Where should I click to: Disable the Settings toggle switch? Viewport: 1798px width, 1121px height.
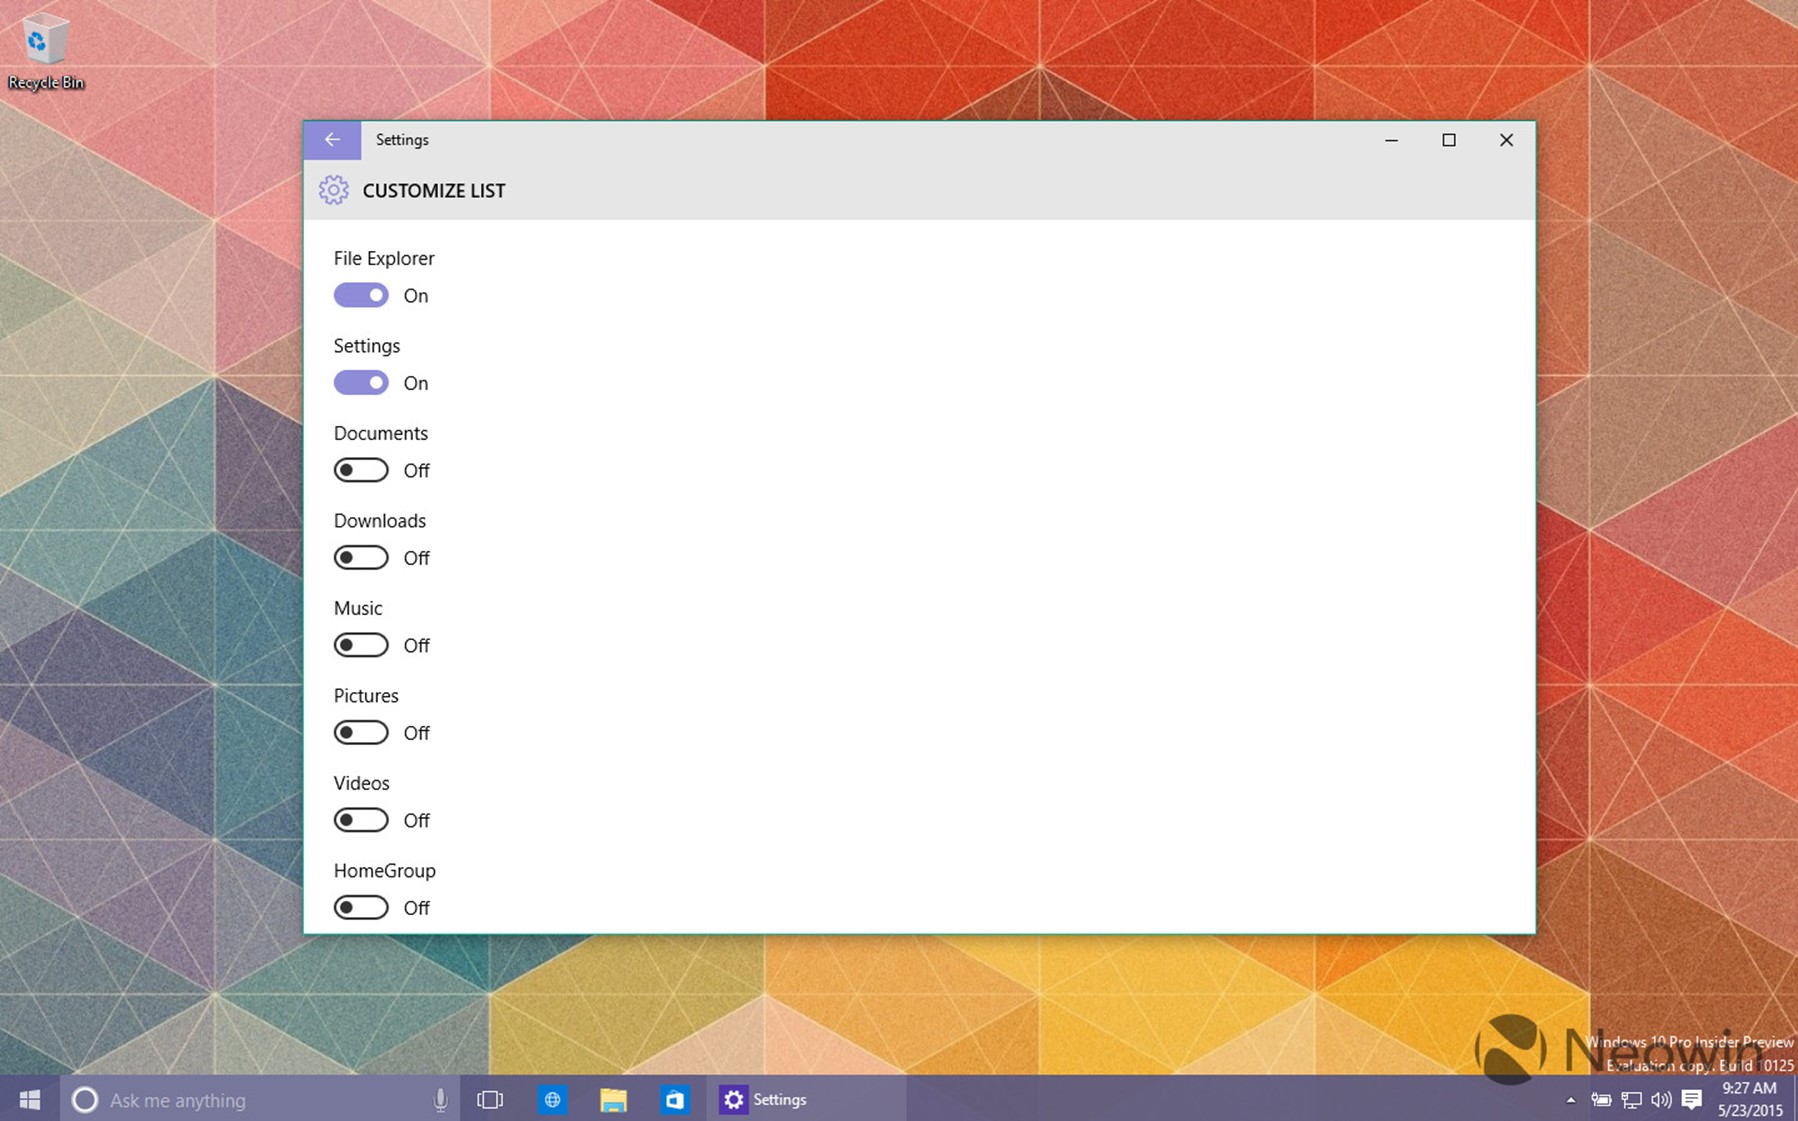361,383
